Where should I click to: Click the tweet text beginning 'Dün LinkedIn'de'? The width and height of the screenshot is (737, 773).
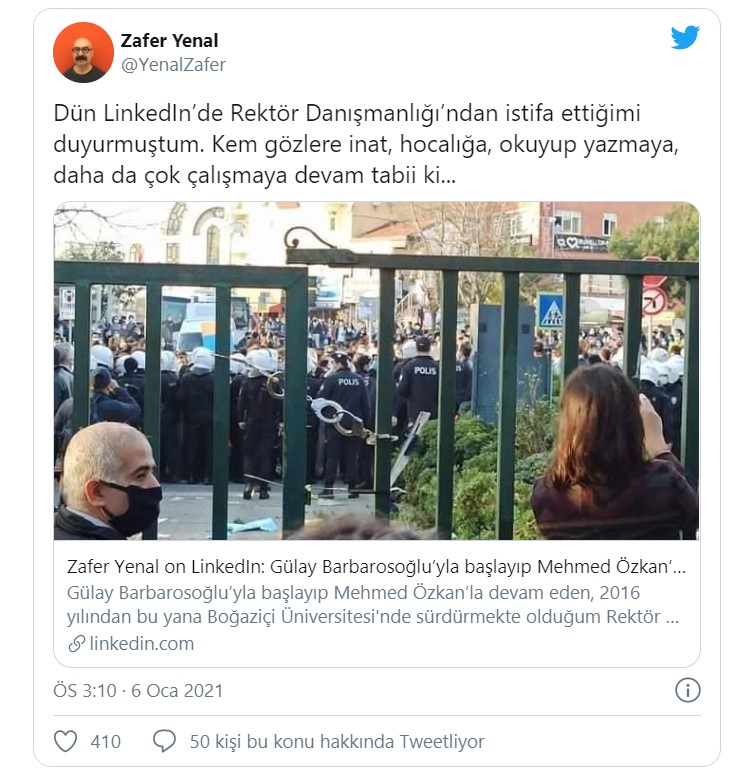[x=366, y=144]
